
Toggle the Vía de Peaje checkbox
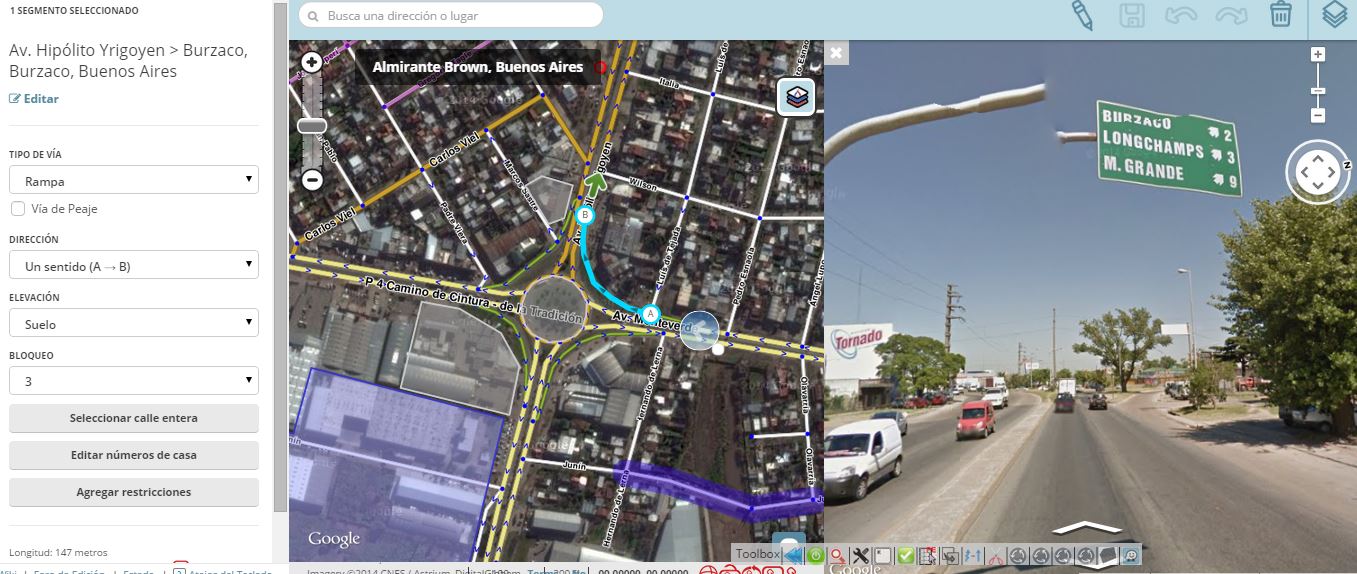pos(17,209)
